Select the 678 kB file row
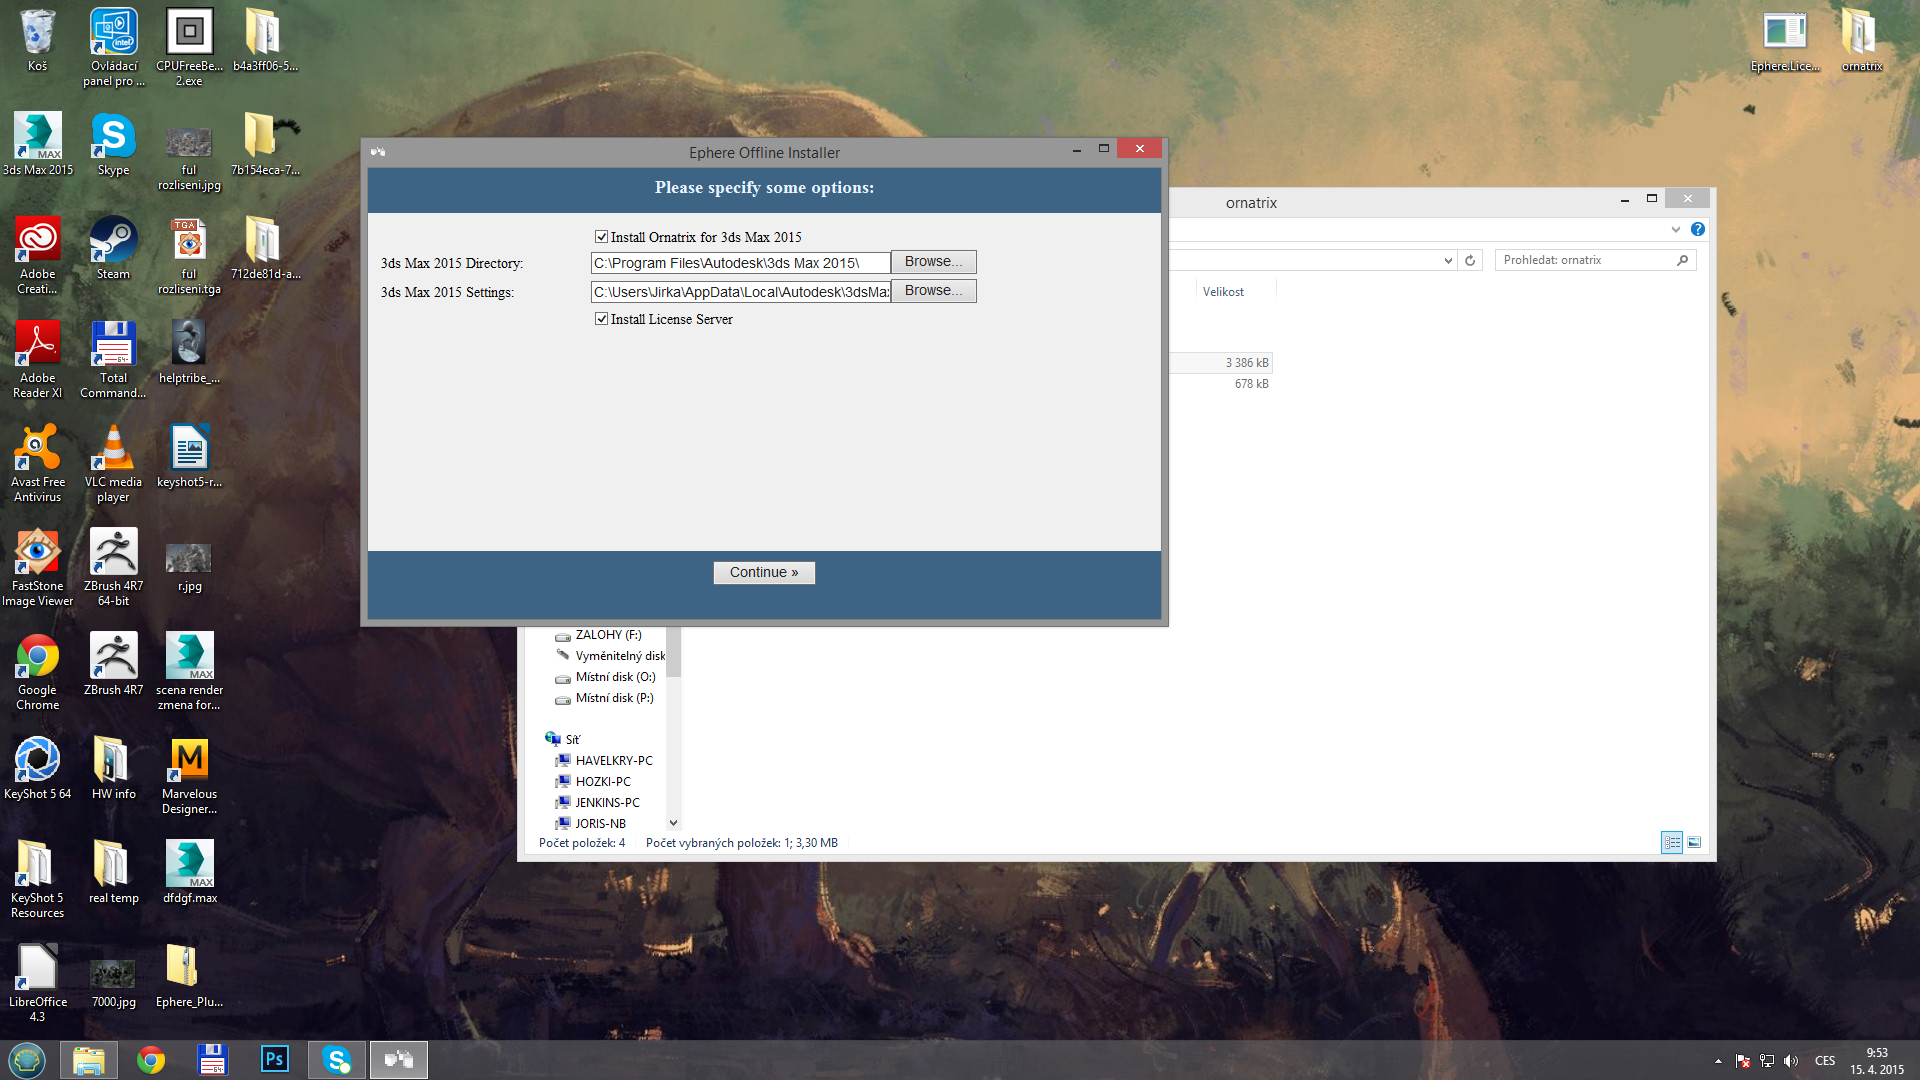 pyautogui.click(x=1220, y=384)
